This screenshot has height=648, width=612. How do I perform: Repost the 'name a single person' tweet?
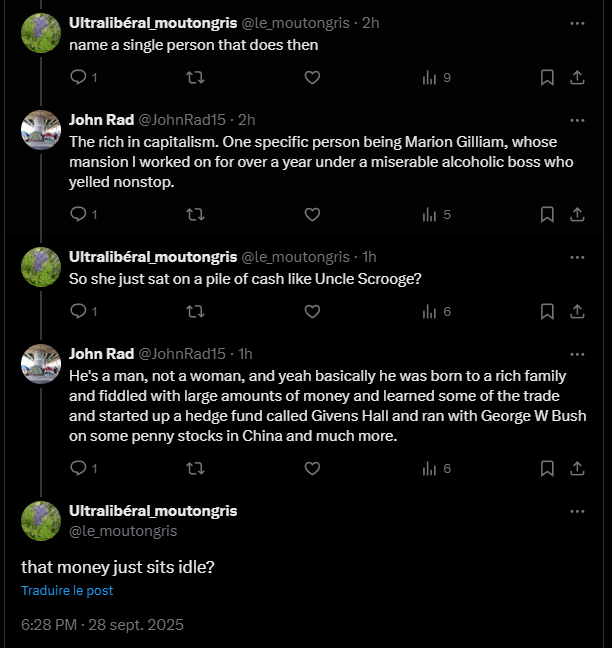click(x=196, y=77)
